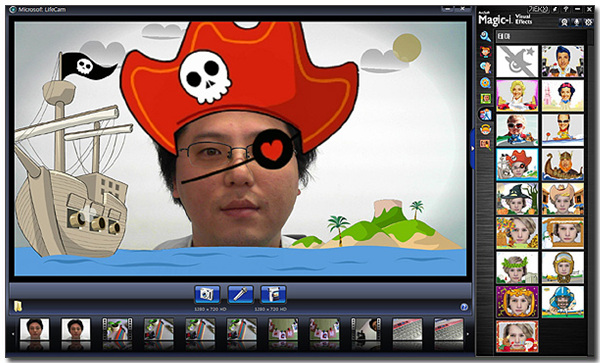Advance the thumbnail strip with right arrow

tap(468, 334)
